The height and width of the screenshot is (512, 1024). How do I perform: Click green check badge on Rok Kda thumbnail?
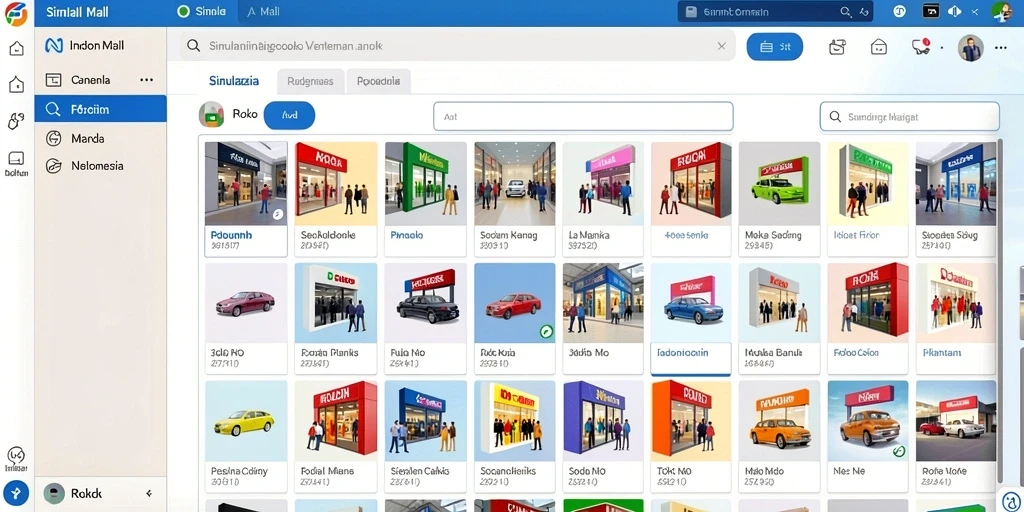click(x=546, y=332)
